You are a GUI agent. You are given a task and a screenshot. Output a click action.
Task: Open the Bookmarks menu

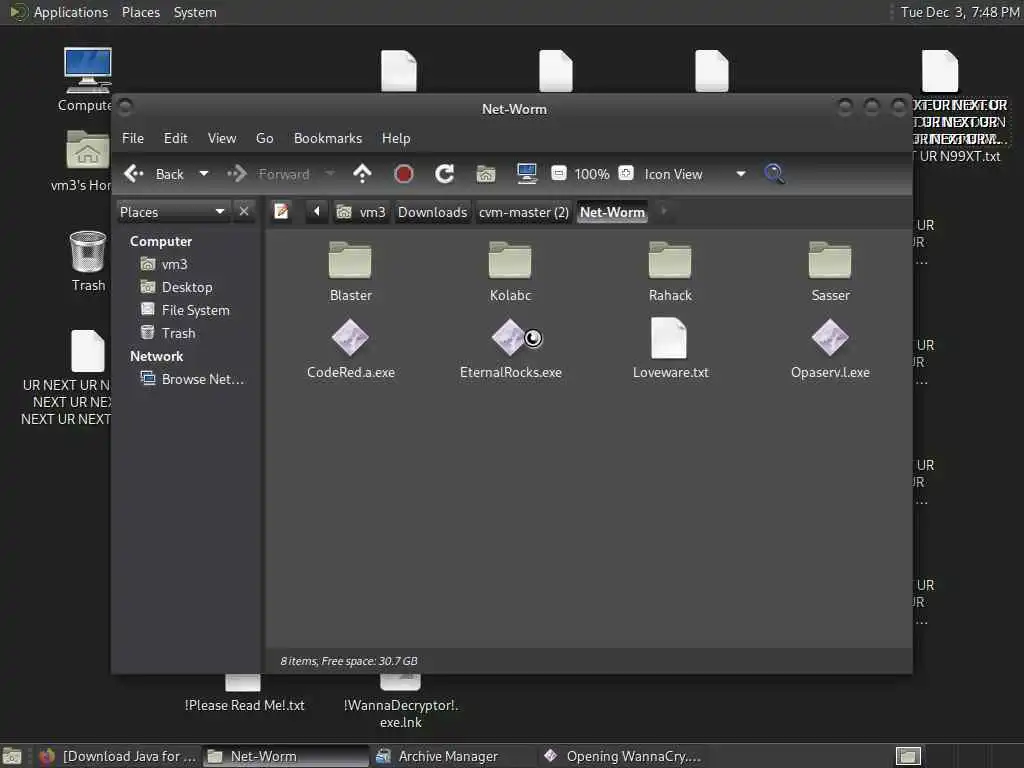[x=328, y=138]
